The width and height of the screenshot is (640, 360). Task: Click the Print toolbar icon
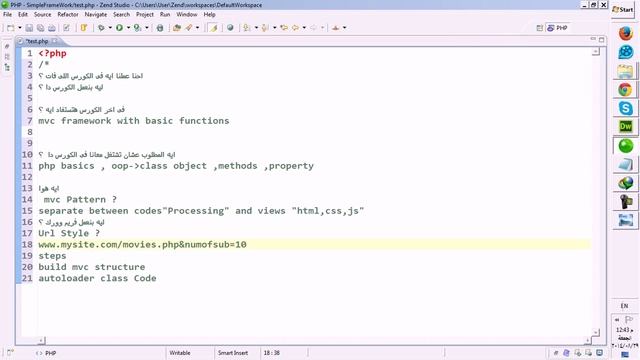click(52, 28)
